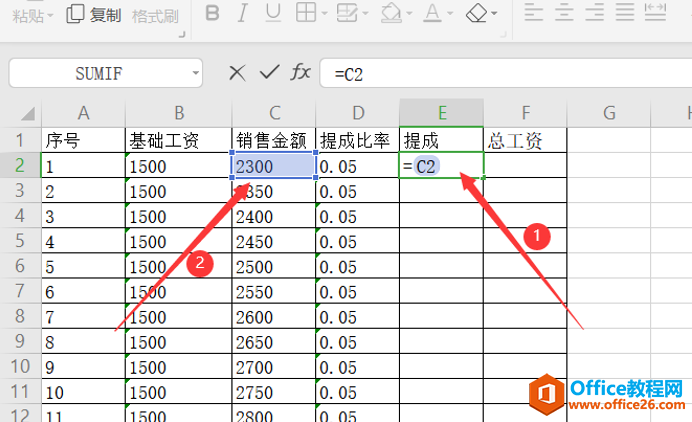Open font color dropdown arrow
Screen dimensions: 692x422
450,13
